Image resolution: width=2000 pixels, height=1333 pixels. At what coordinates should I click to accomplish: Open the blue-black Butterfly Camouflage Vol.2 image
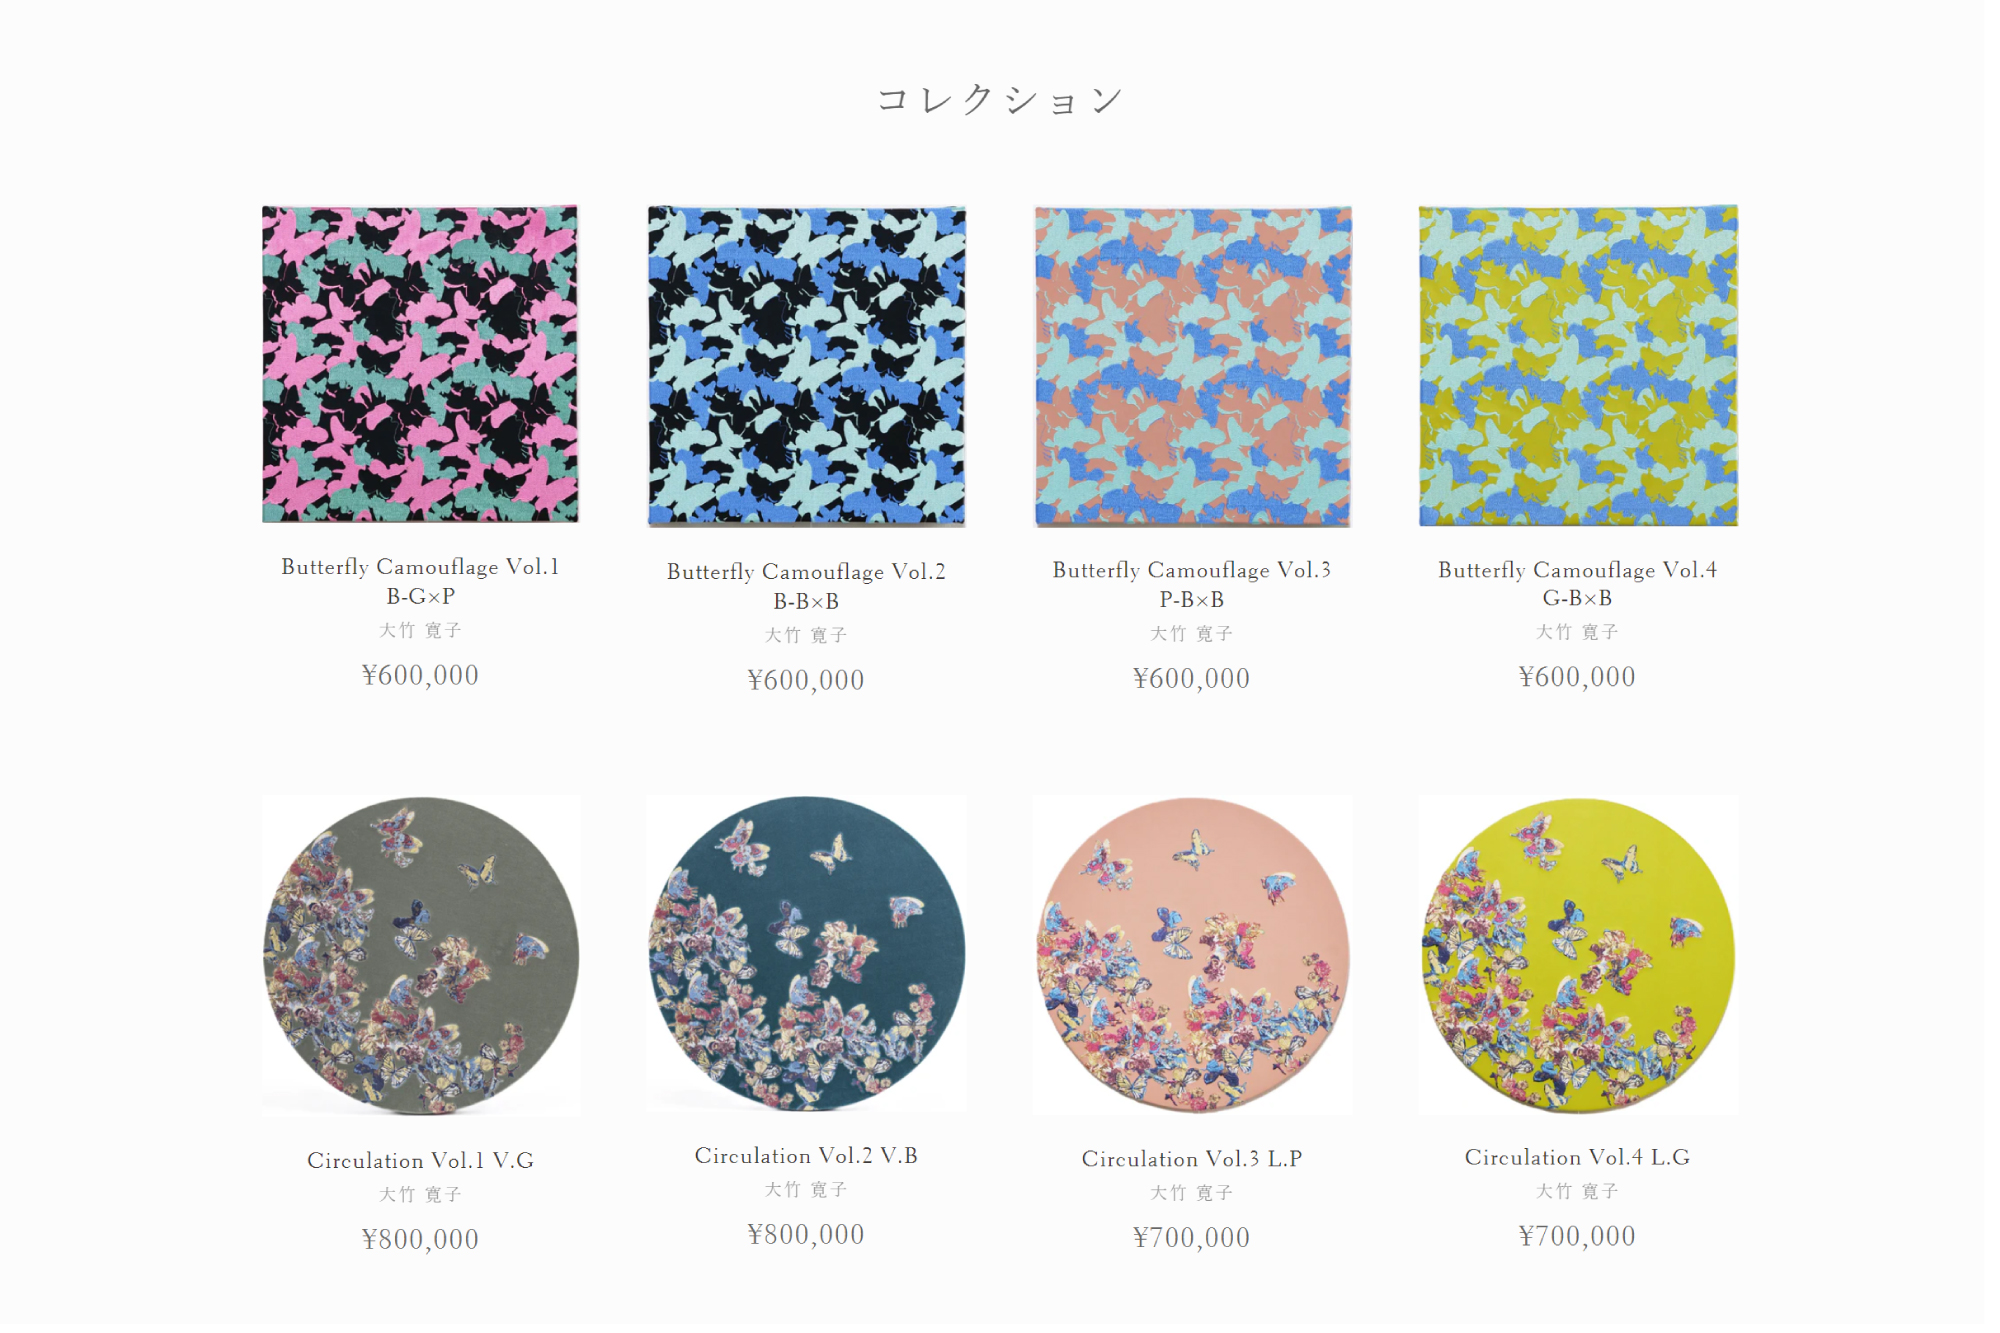click(806, 366)
